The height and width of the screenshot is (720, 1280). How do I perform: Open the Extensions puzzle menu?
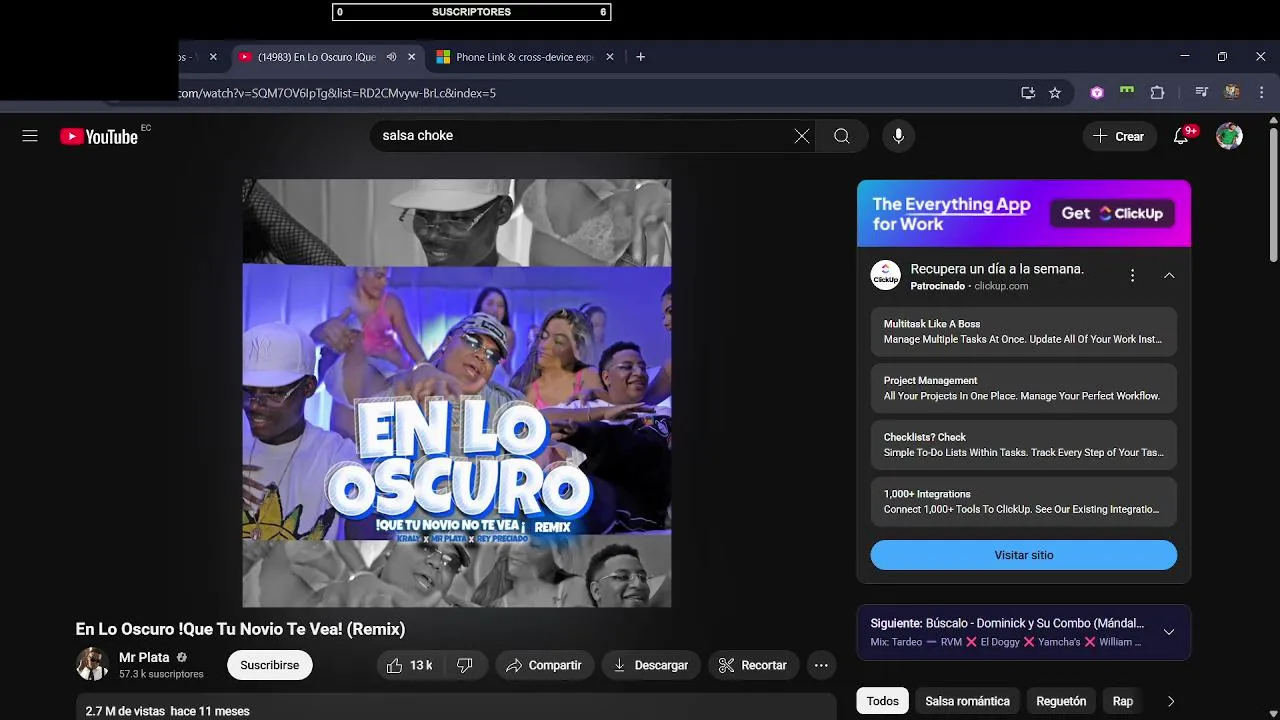pyautogui.click(x=1157, y=93)
